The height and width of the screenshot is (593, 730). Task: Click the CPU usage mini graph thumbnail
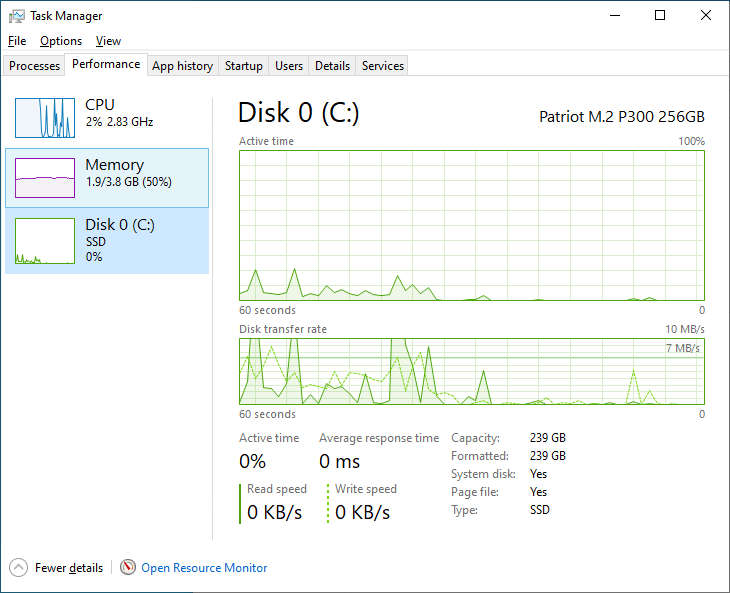[x=45, y=117]
